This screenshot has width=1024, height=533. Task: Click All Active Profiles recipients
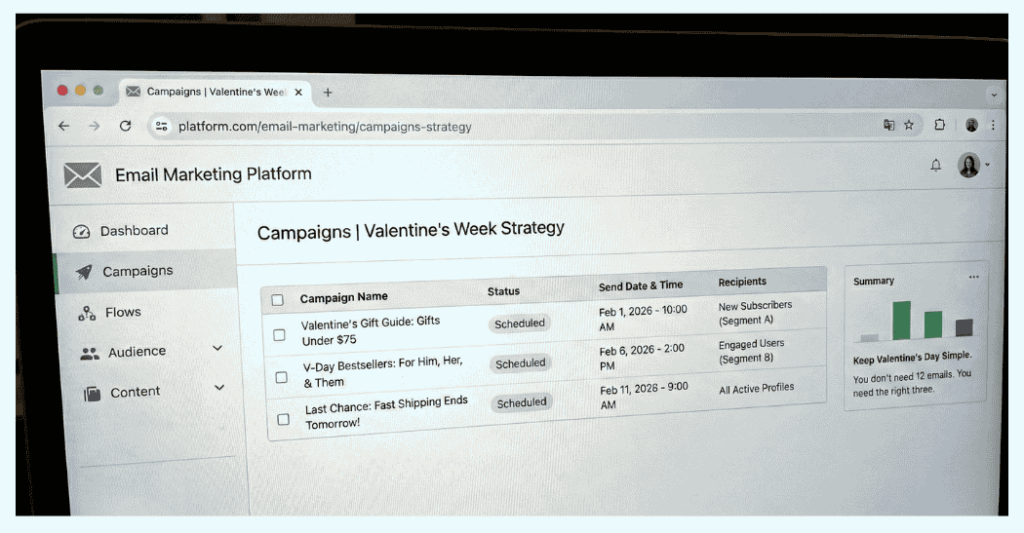coord(756,389)
